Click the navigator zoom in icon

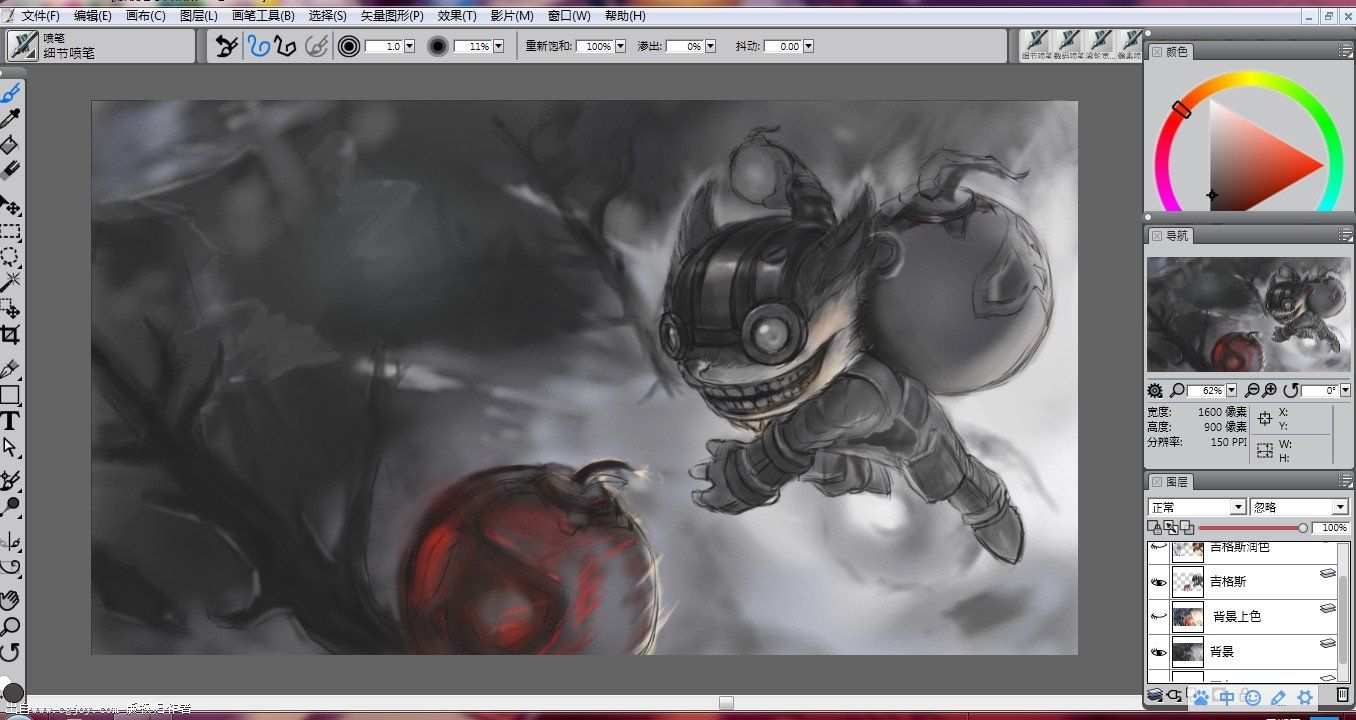(x=1270, y=390)
